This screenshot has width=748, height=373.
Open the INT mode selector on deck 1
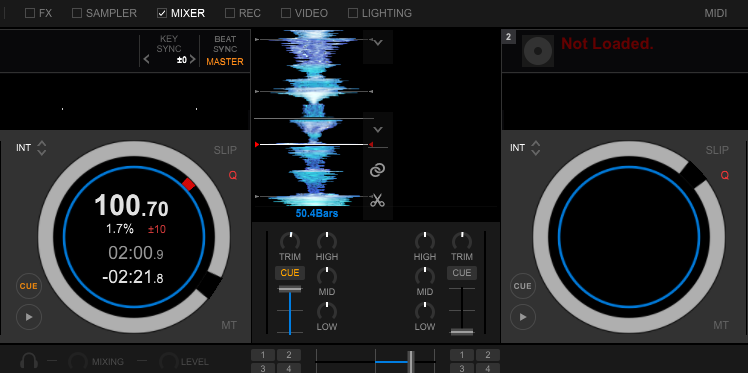[31, 148]
